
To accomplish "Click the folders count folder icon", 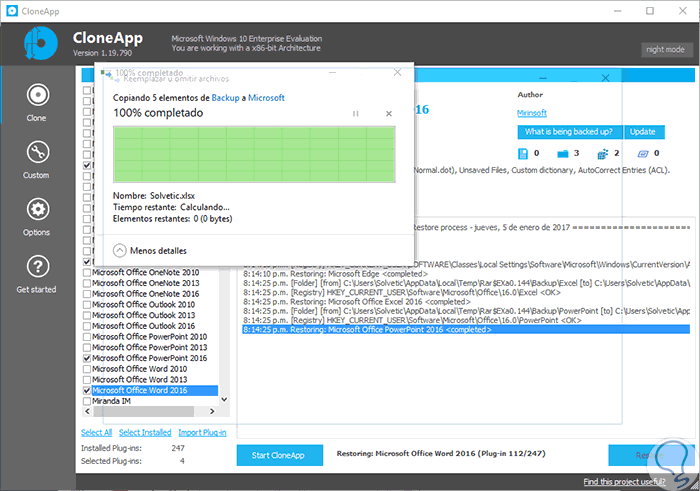I will click(x=562, y=154).
